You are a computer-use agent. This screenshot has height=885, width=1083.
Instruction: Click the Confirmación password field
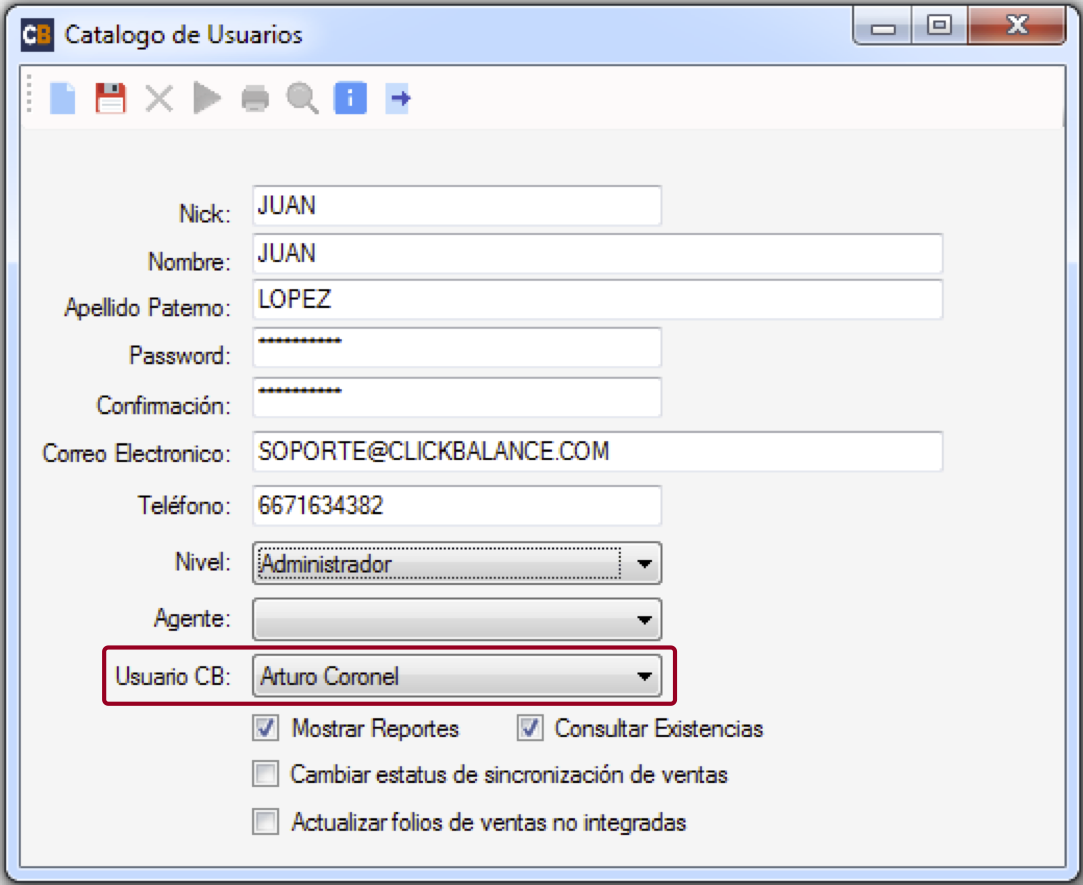457,397
